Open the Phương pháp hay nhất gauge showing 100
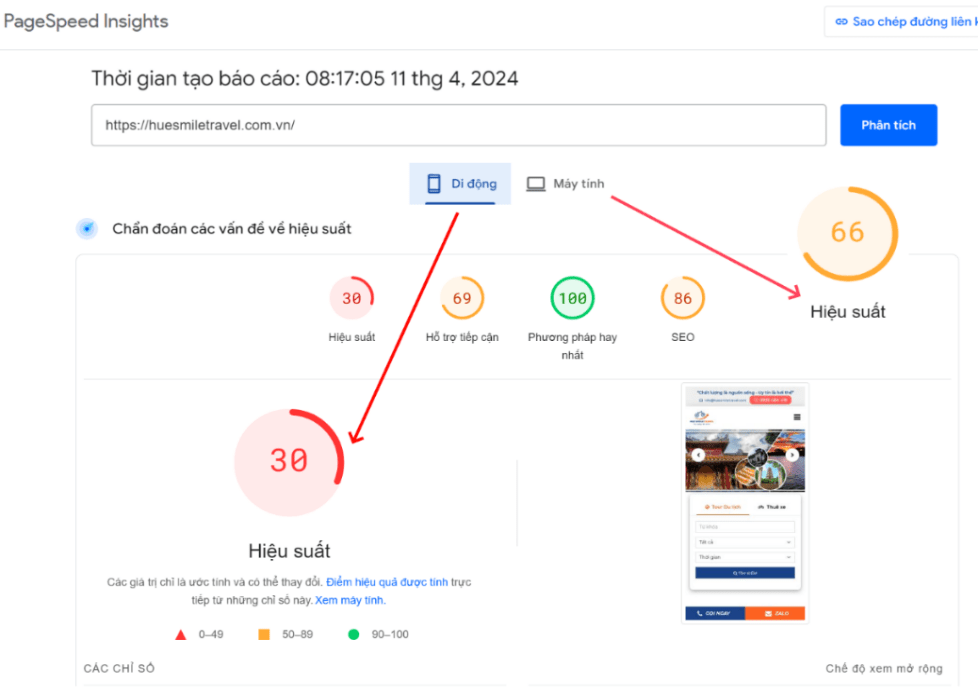Screen dimensions: 978x695 (573, 298)
